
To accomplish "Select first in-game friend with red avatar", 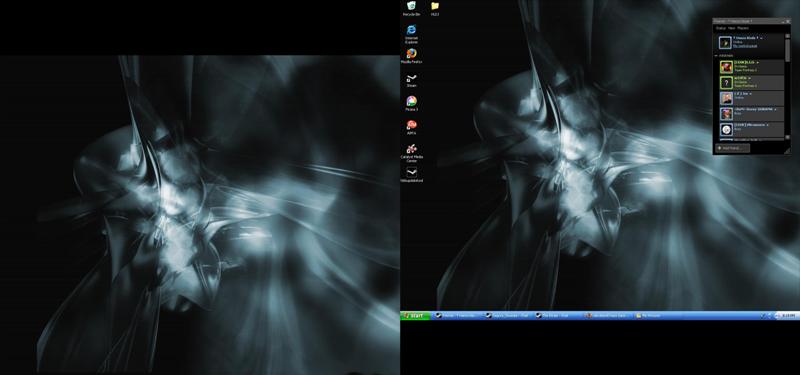I will 752,67.
